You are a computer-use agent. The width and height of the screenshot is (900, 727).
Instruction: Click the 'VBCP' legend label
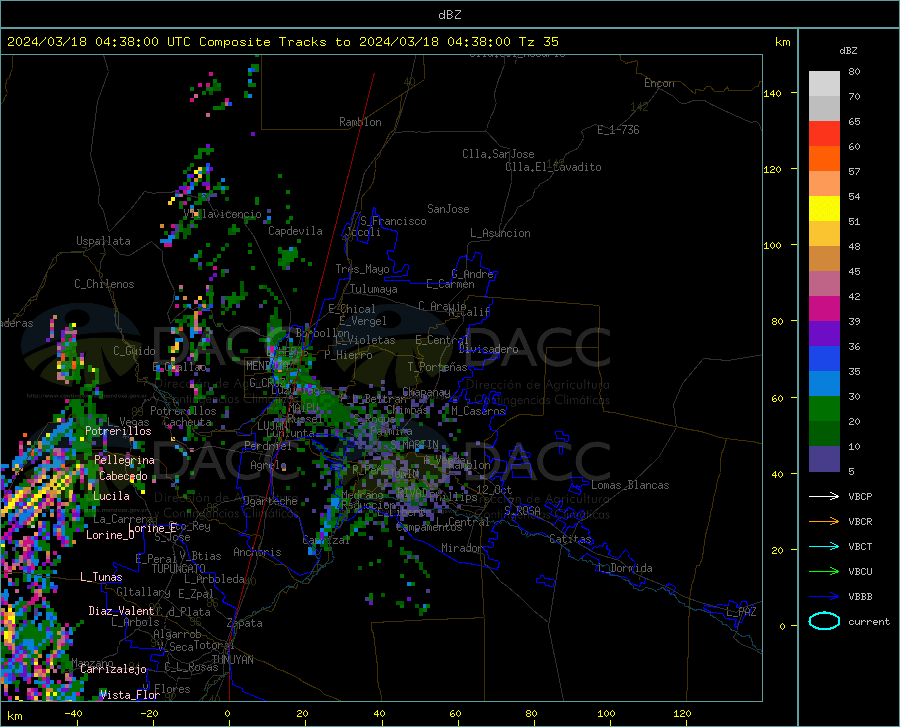860,496
